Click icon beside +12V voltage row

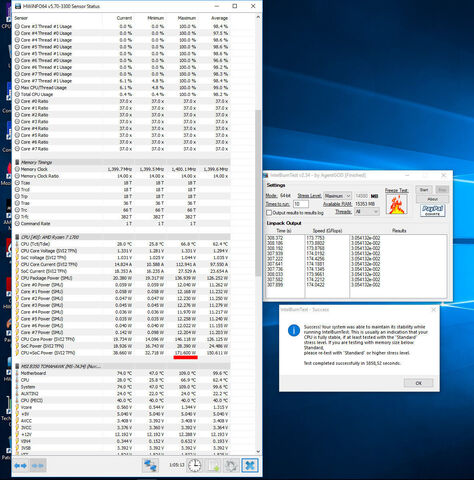17,434
